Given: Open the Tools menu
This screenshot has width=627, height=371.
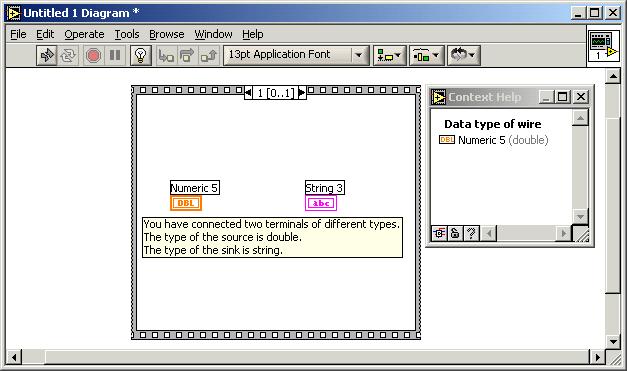Looking at the screenshot, I should (127, 34).
